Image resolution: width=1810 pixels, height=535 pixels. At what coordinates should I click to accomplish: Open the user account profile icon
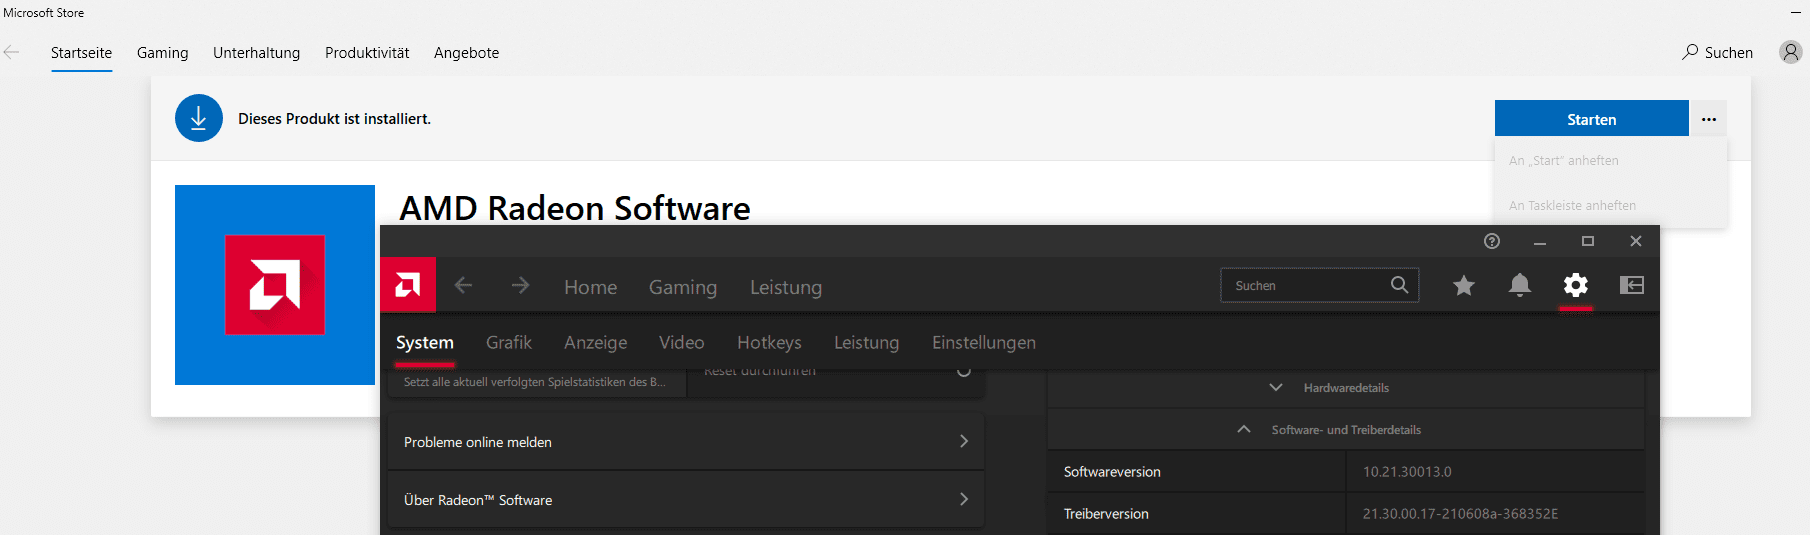coord(1790,52)
